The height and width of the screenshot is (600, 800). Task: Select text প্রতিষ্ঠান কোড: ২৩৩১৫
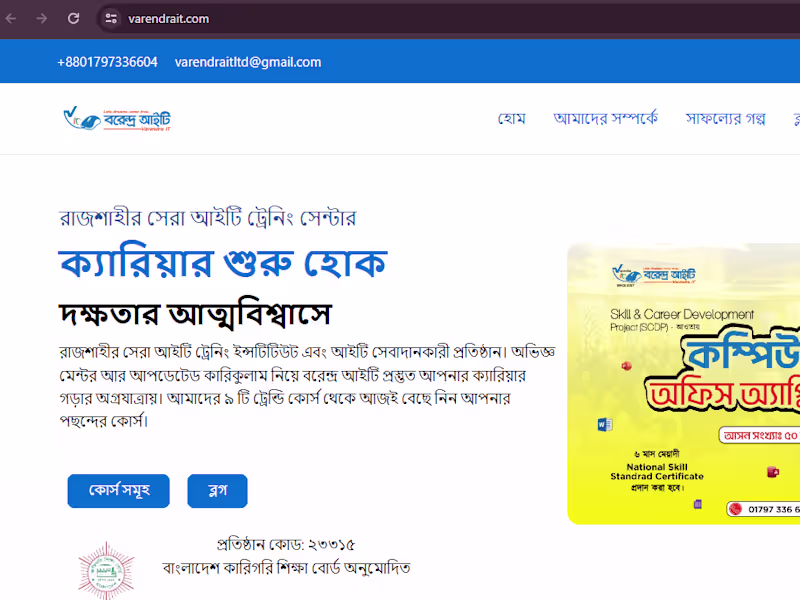pyautogui.click(x=286, y=544)
